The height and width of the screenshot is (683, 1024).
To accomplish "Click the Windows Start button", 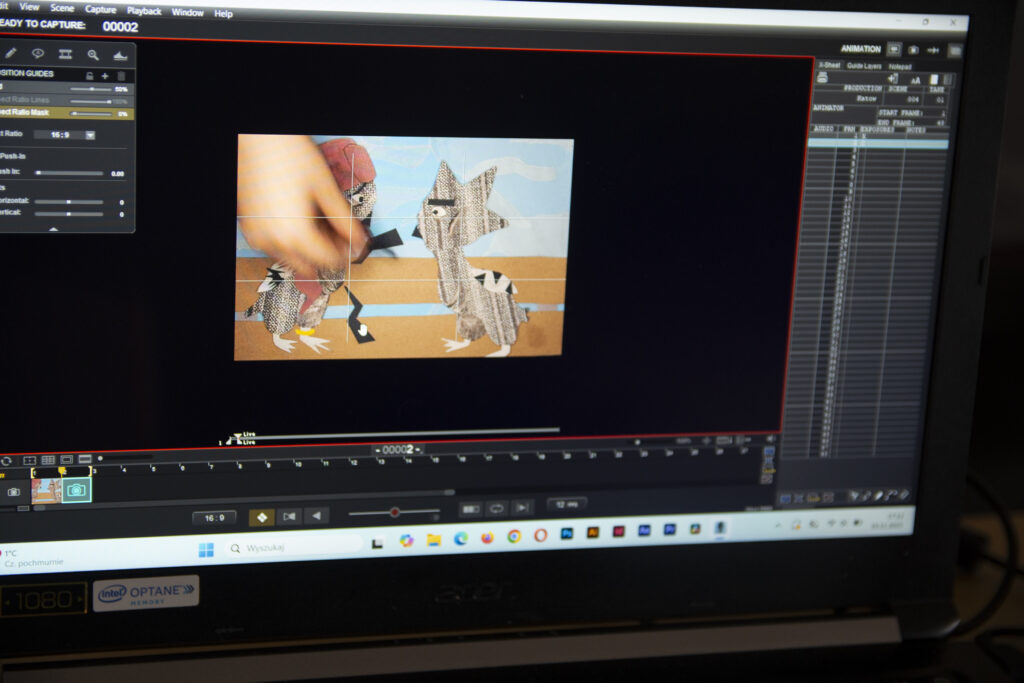I will click(206, 549).
